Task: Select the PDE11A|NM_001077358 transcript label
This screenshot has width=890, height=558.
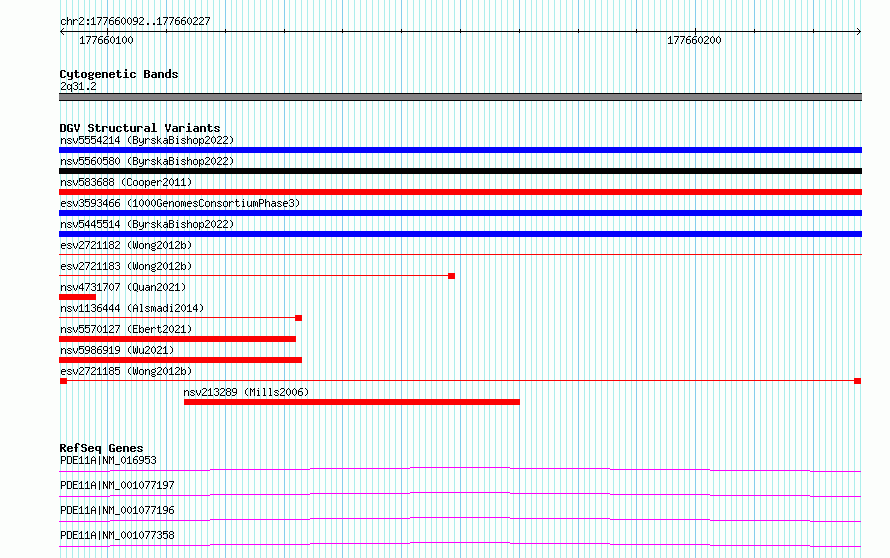Action: [x=117, y=535]
